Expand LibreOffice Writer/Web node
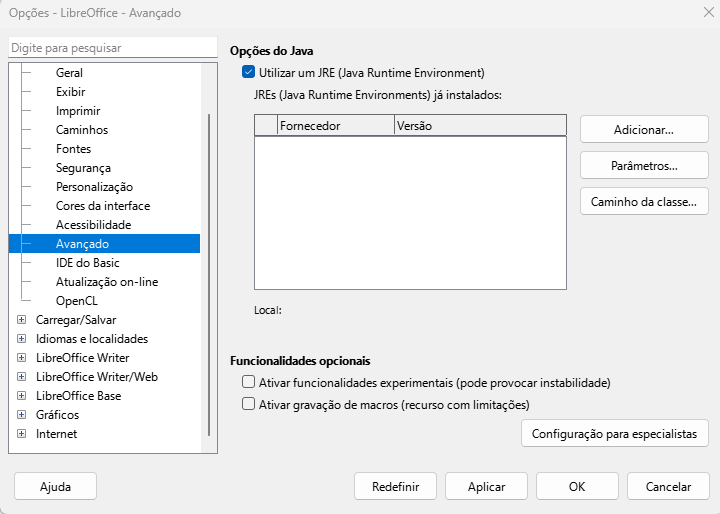720x514 pixels. coord(22,377)
